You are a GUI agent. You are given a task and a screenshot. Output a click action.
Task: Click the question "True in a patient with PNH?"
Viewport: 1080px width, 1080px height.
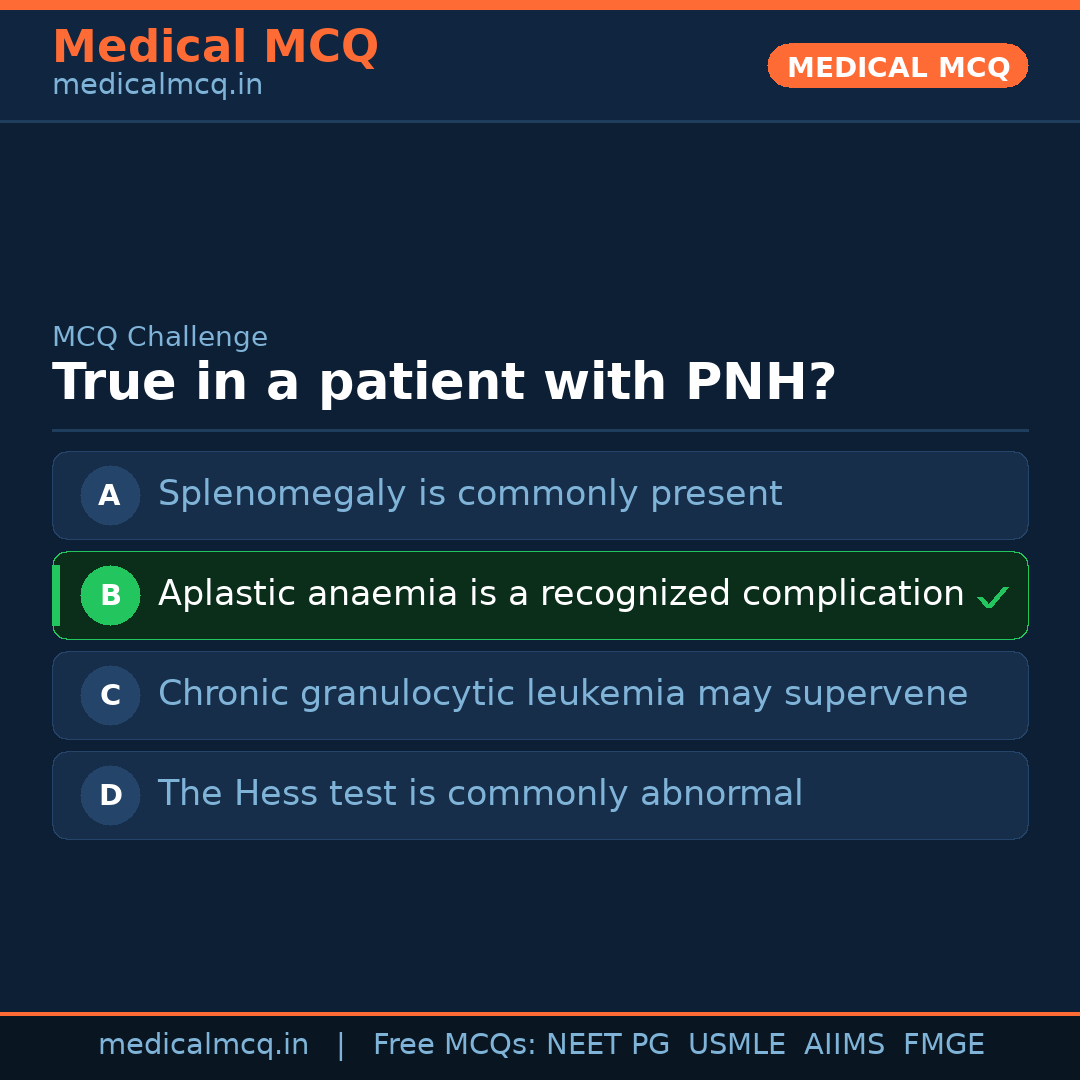pos(444,383)
